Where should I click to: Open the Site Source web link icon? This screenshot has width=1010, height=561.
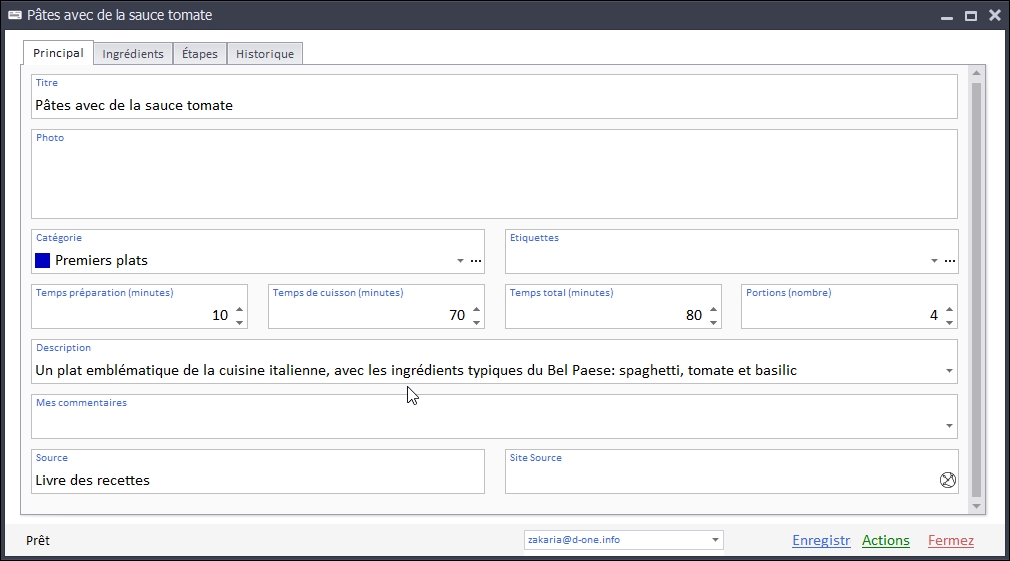click(948, 480)
